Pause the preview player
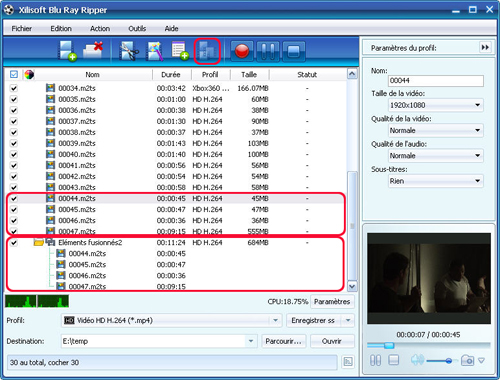The width and height of the screenshot is (500, 380). 375,360
